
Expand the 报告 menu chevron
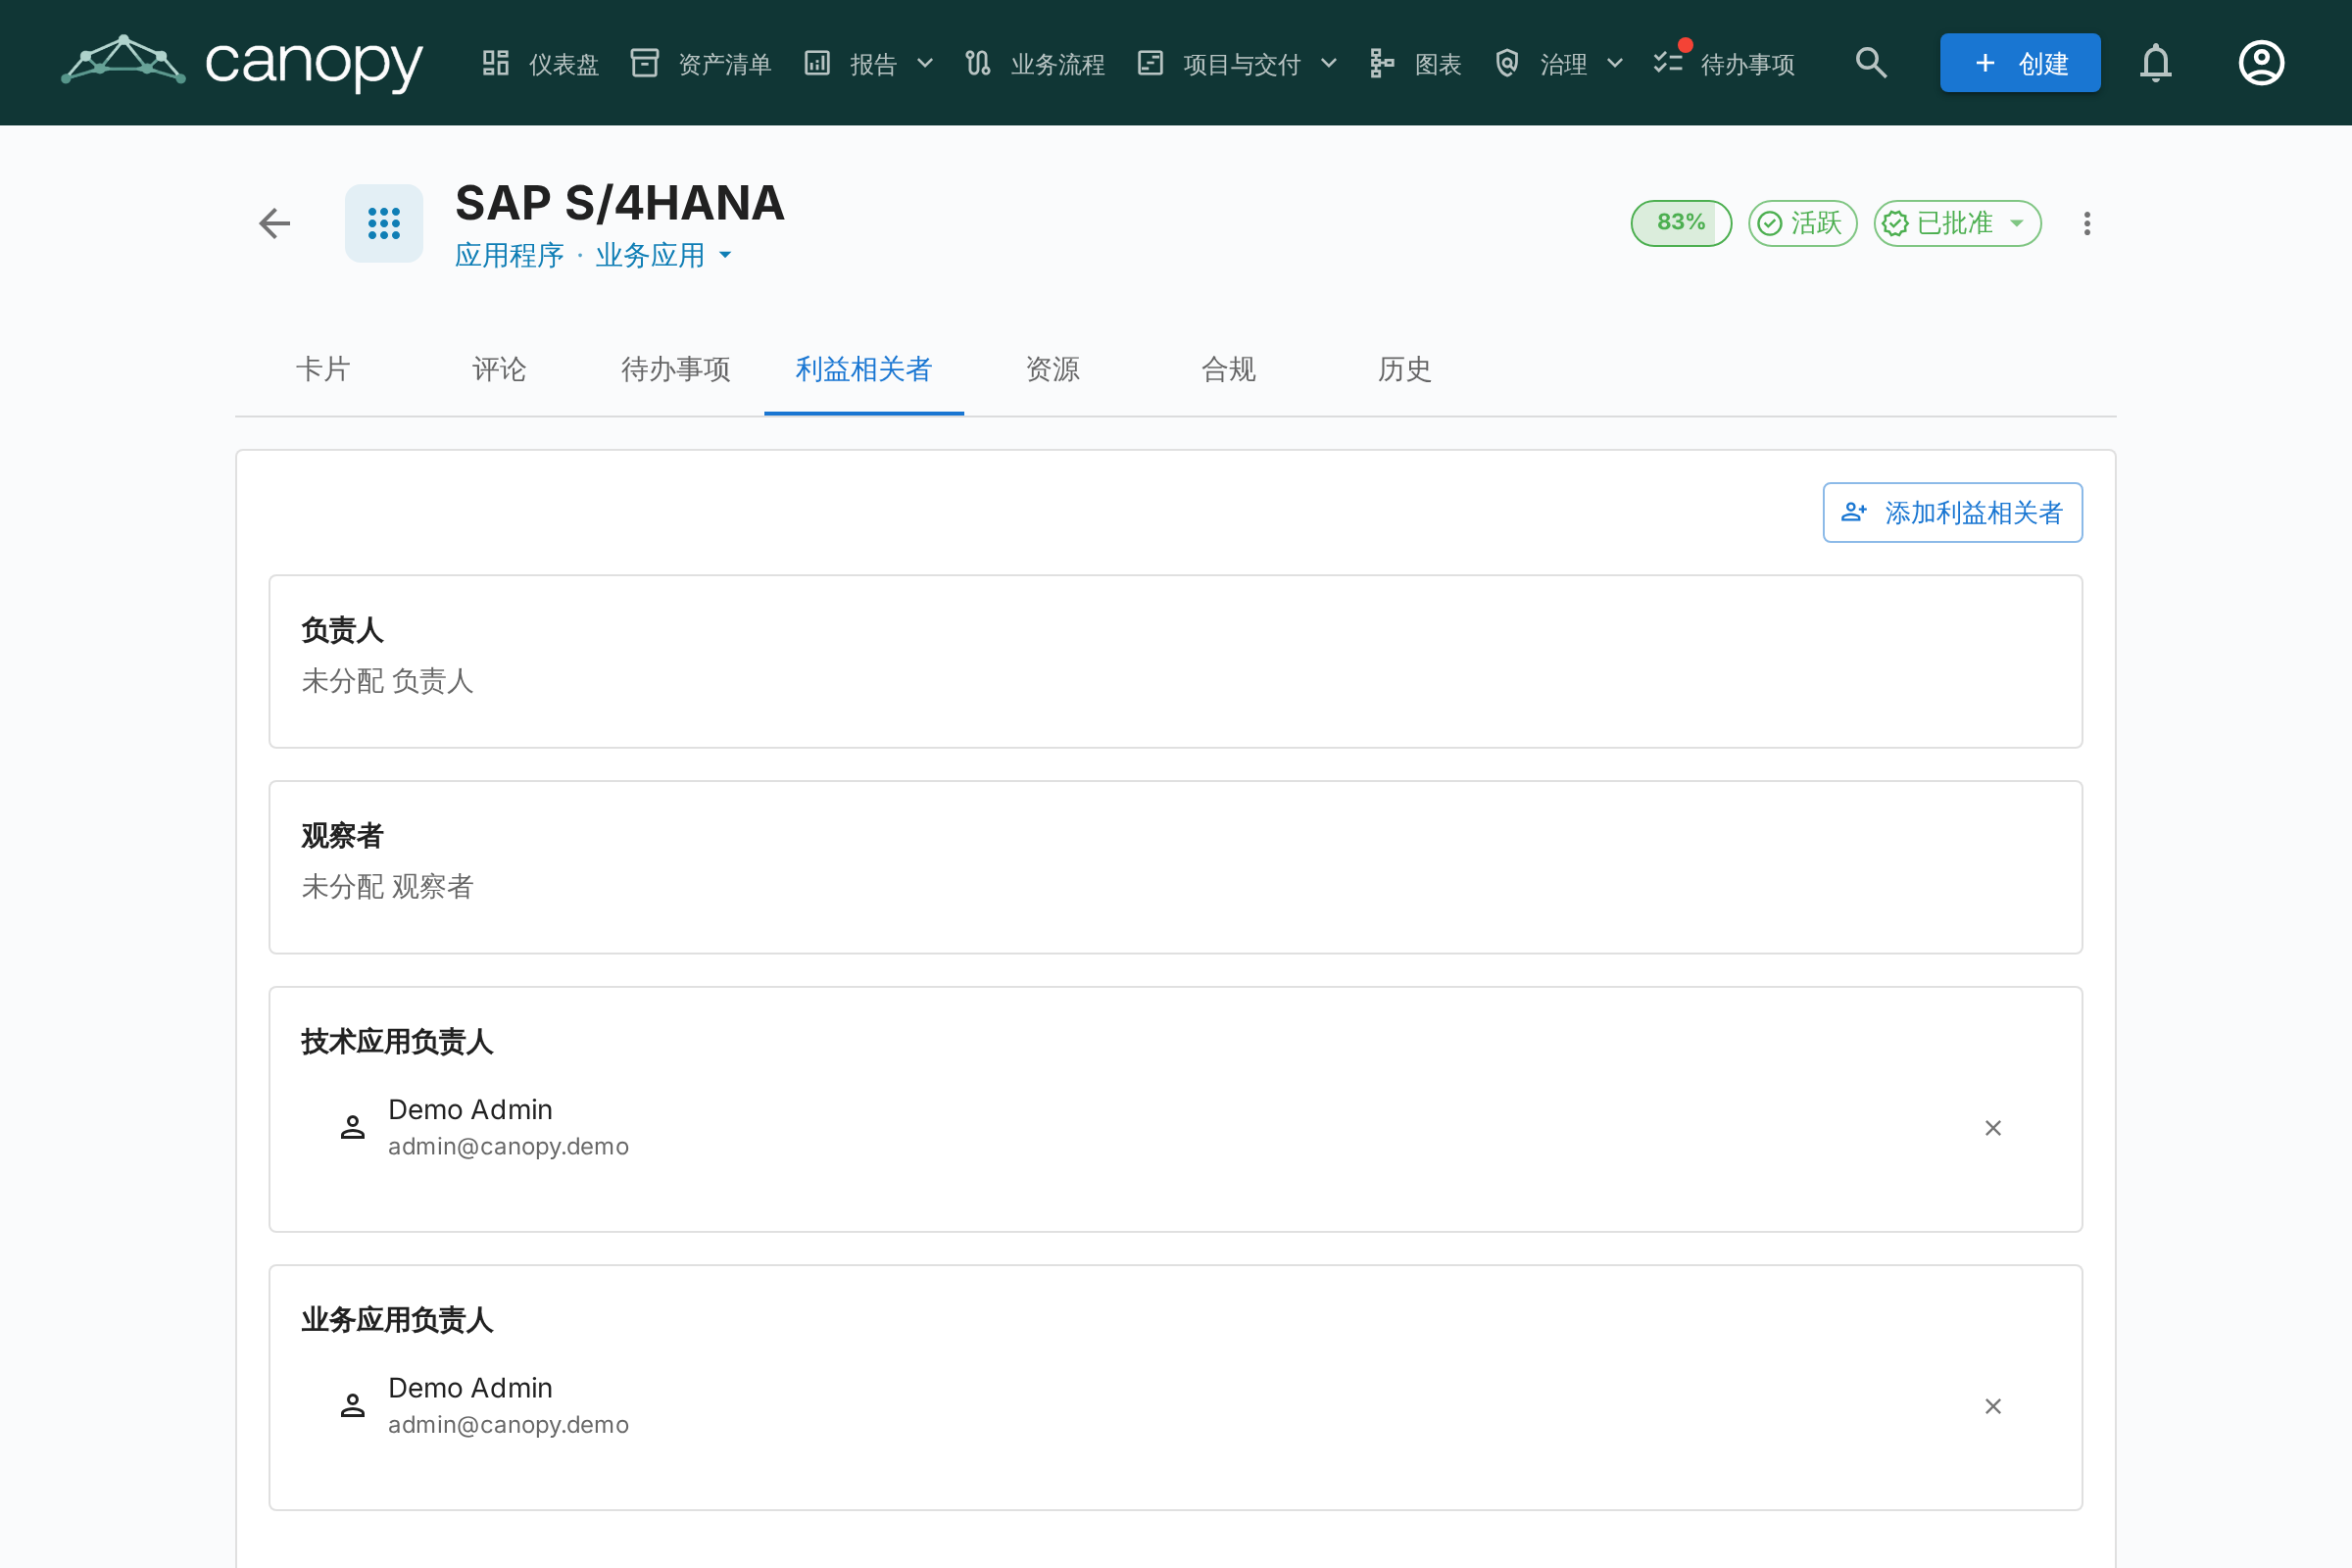point(925,64)
